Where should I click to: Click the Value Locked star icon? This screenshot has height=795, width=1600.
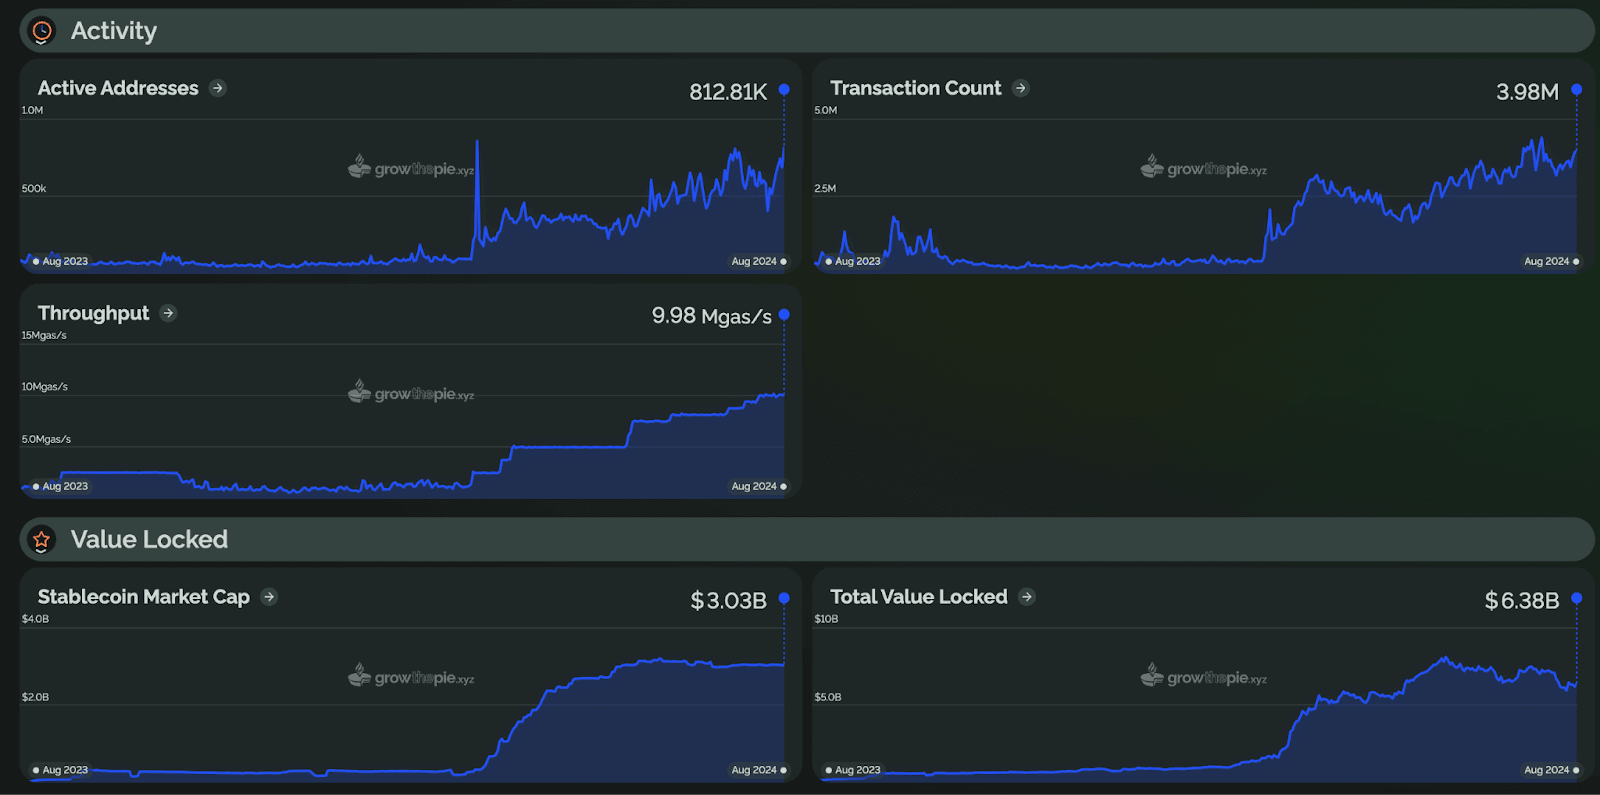(x=42, y=540)
